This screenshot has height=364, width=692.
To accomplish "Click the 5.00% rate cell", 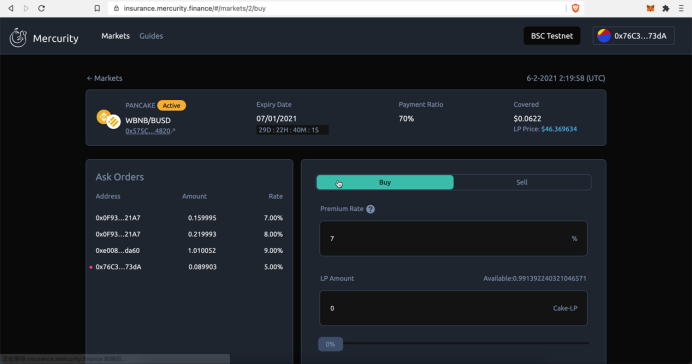I will click(273, 267).
